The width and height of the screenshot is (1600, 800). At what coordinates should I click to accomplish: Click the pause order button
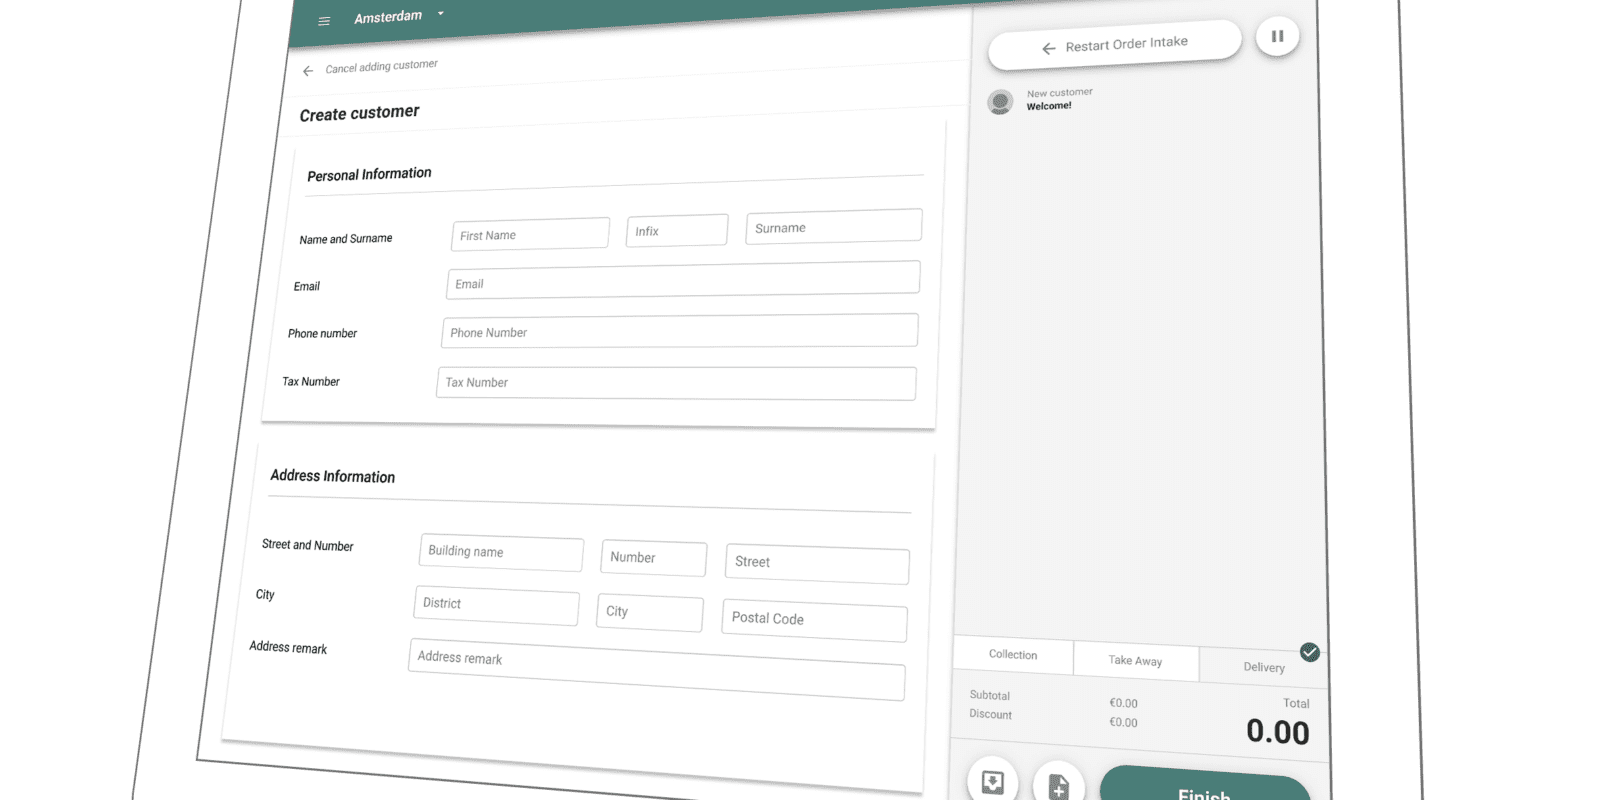[1277, 37]
